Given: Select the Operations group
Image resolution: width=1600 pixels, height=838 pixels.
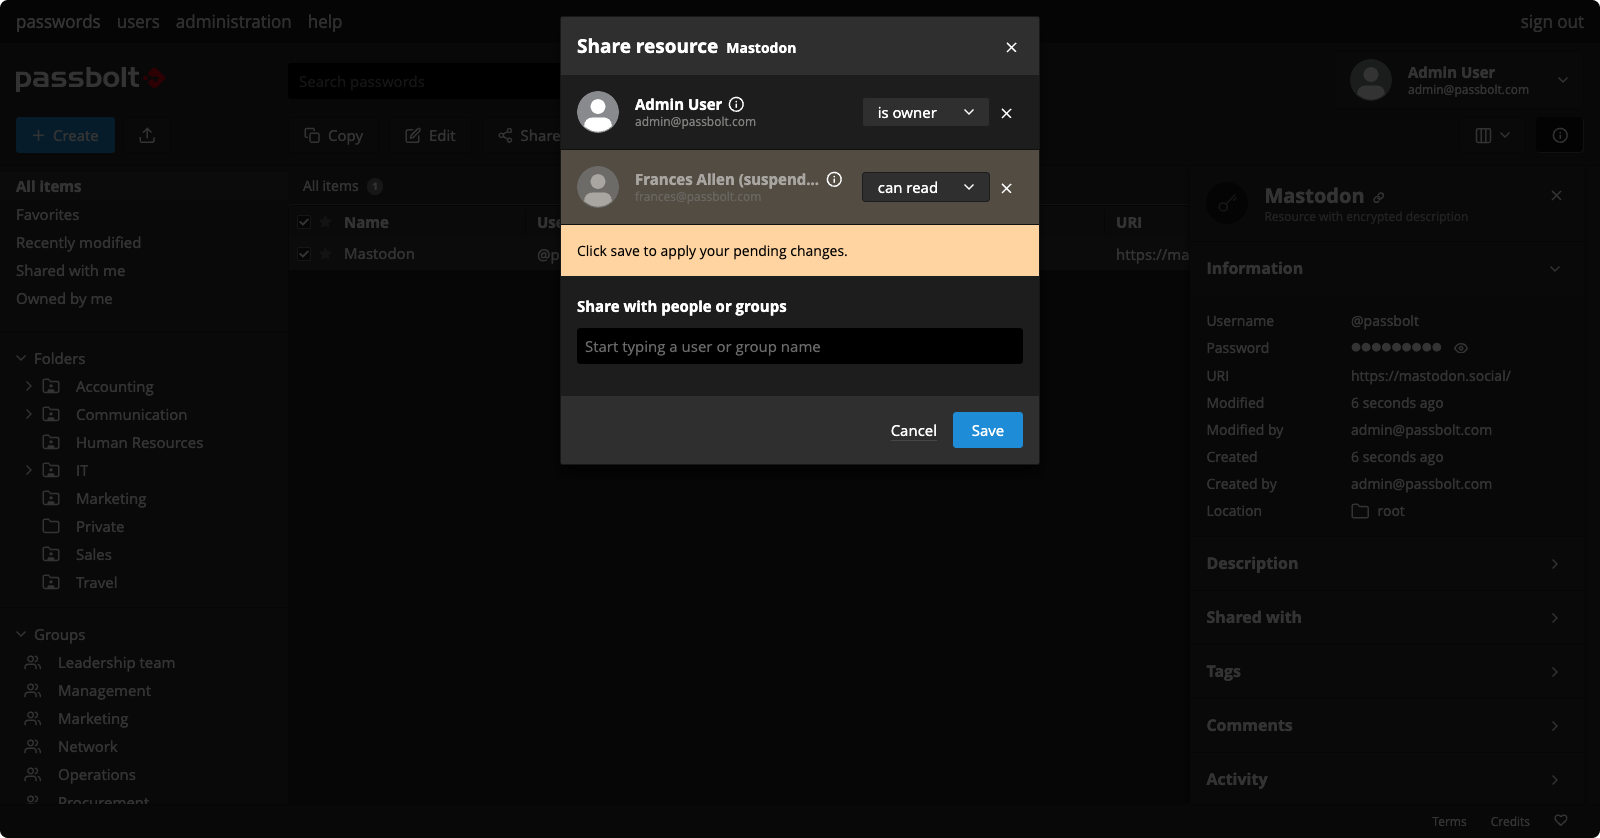Looking at the screenshot, I should click(96, 774).
